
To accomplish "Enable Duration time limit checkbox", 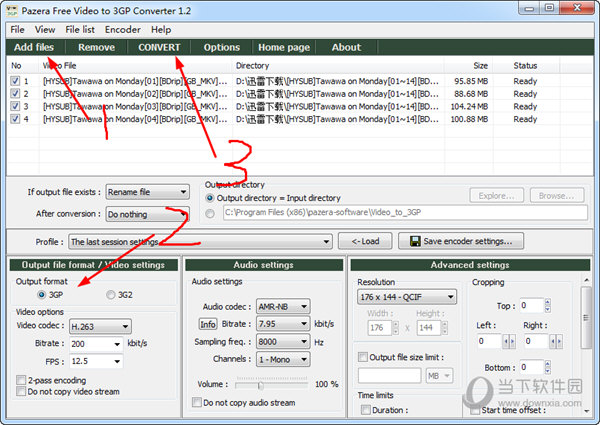I will tap(366, 410).
